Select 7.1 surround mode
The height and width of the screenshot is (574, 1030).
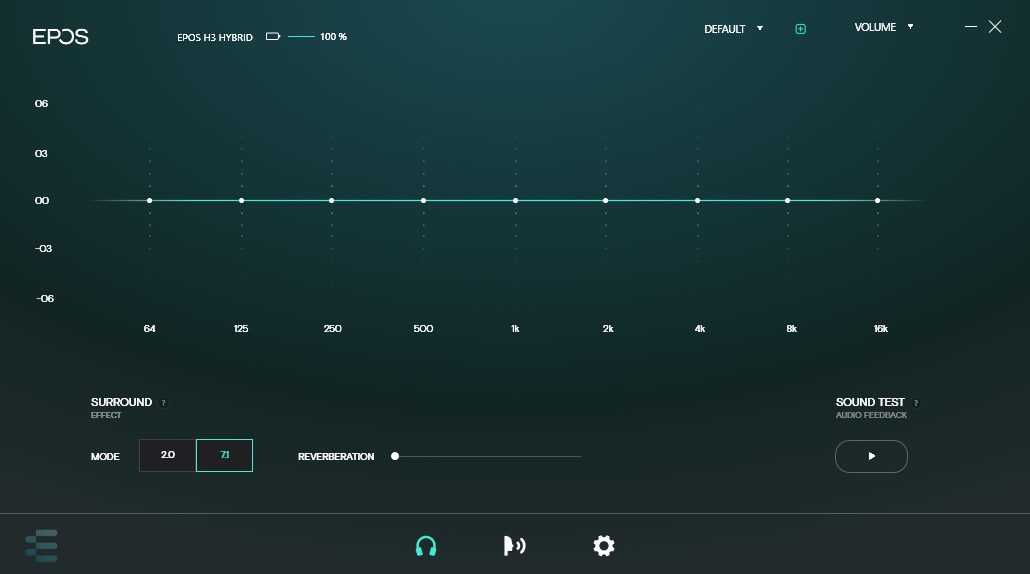pos(225,456)
